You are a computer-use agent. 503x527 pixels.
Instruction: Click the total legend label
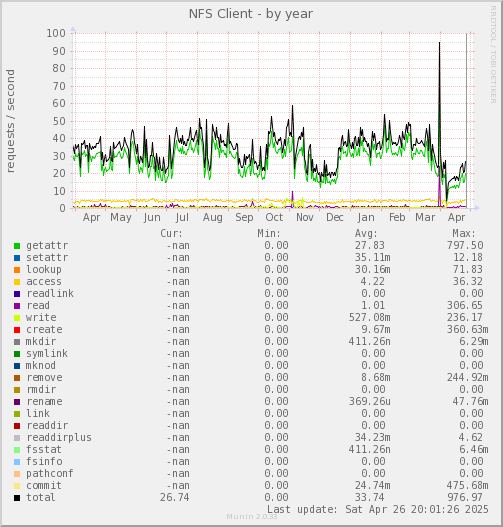(41, 497)
